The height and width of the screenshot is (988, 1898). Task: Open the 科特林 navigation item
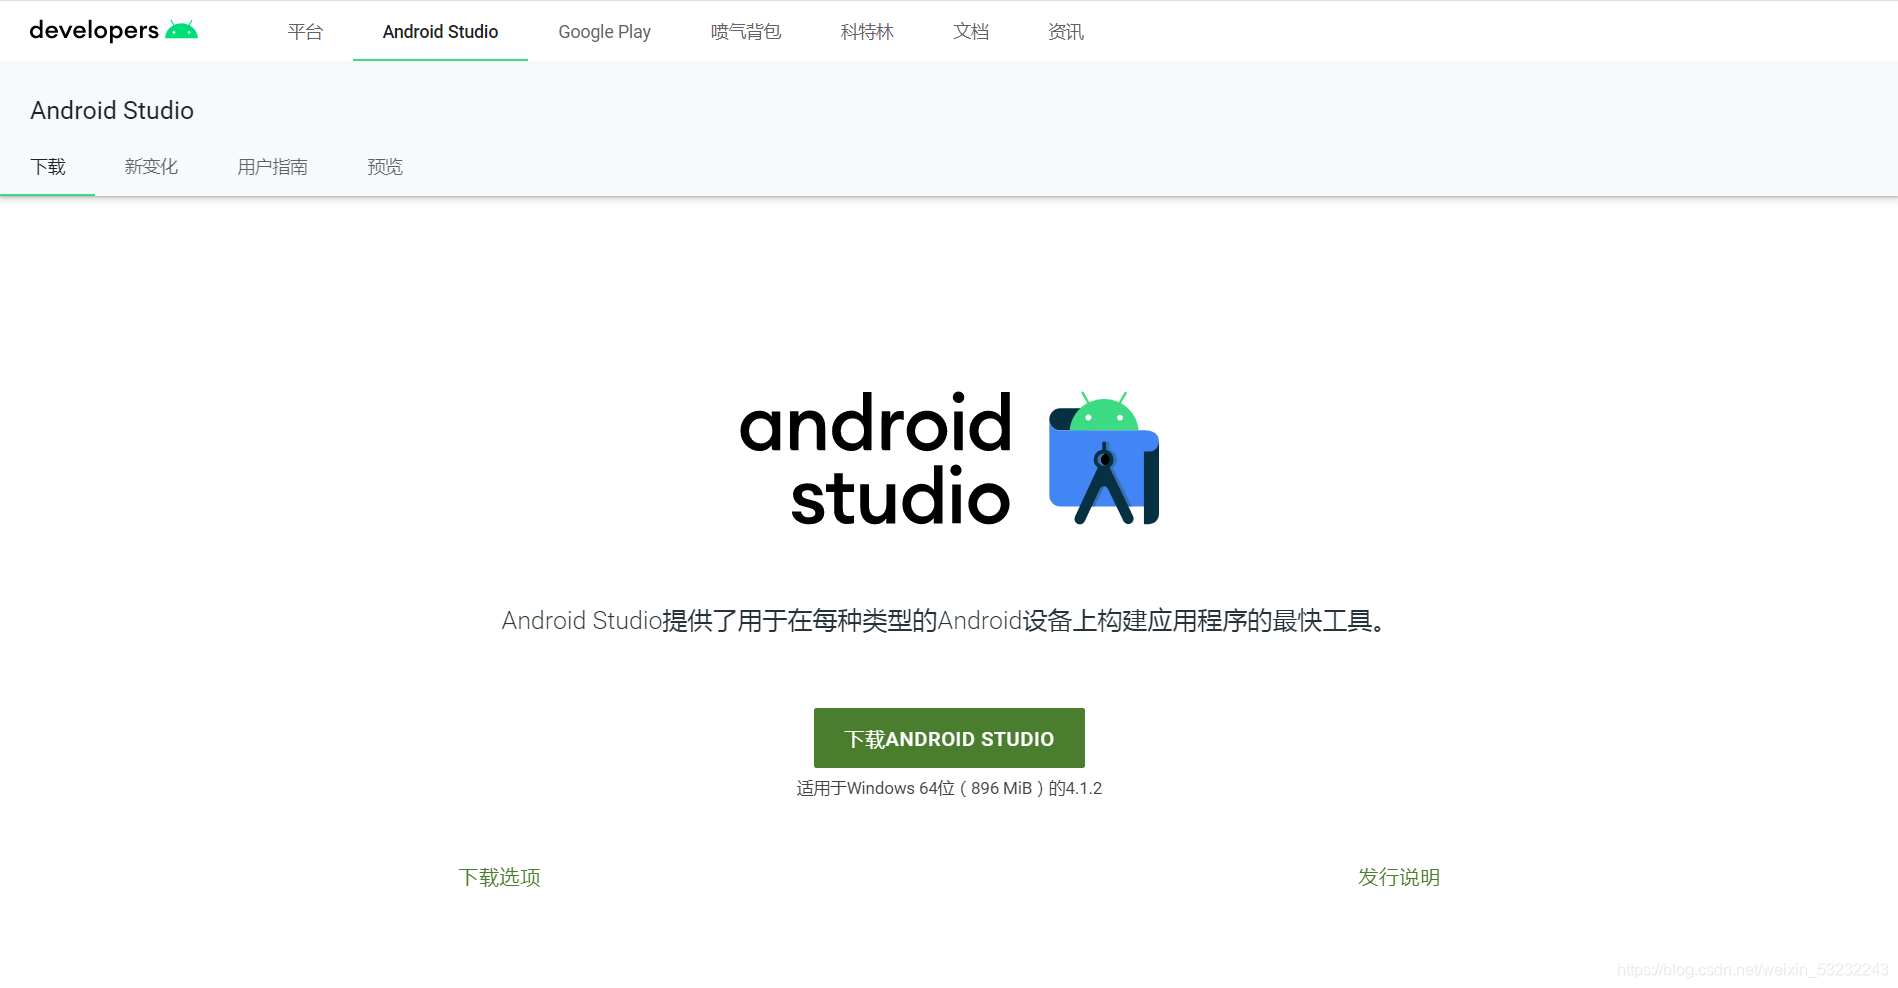[867, 32]
